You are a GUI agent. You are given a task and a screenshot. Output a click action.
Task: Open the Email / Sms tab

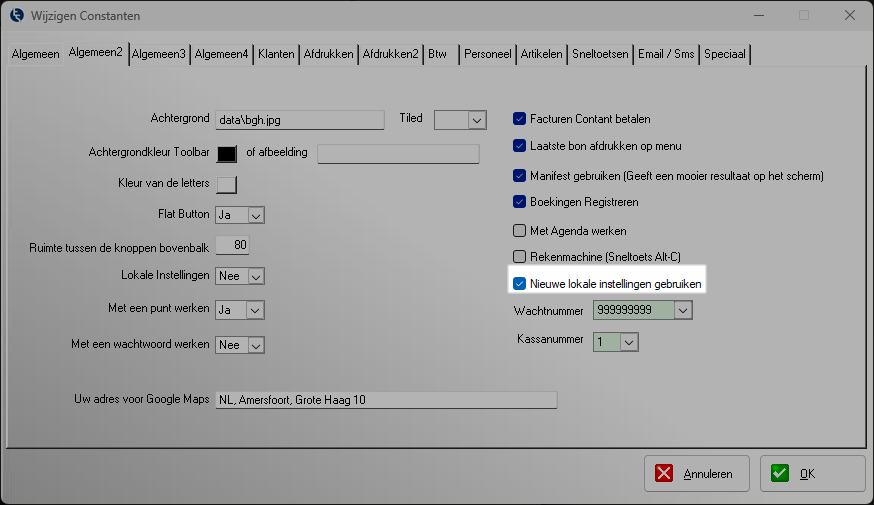tap(667, 54)
